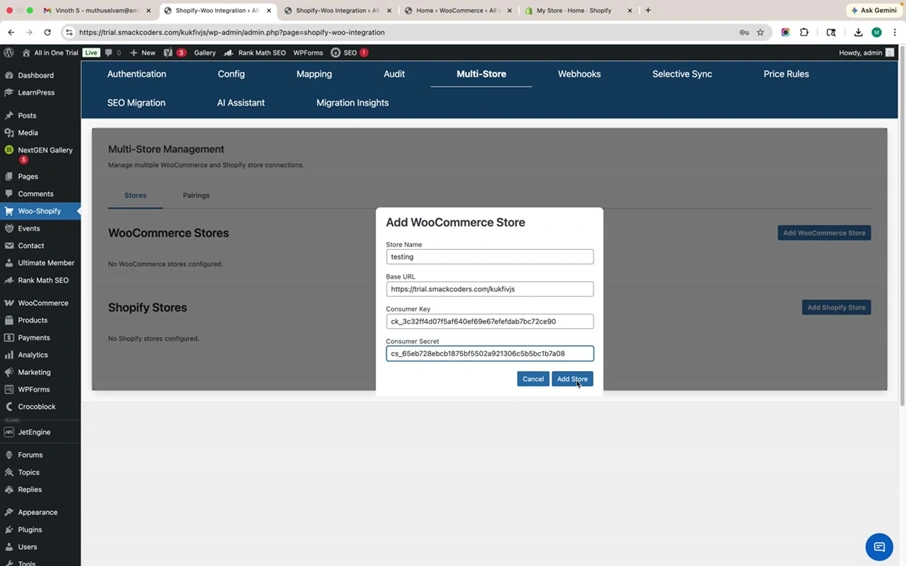Select the Stores sub-tab
The height and width of the screenshot is (566, 906).
(x=135, y=196)
